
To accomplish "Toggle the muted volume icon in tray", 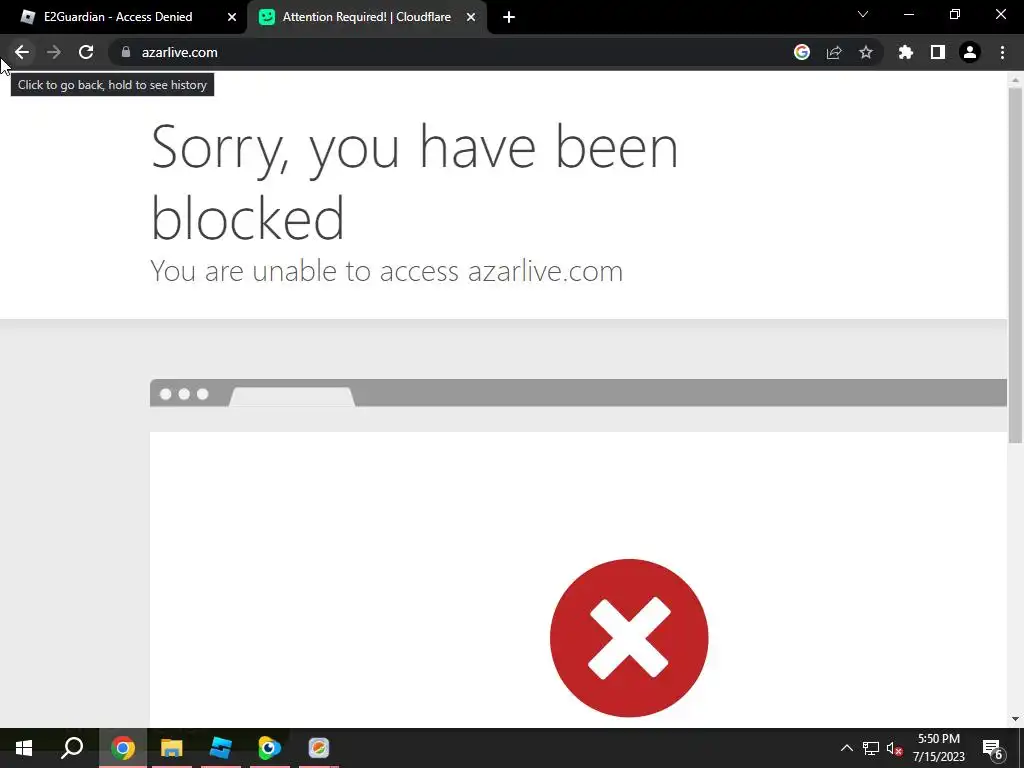I will pos(895,748).
